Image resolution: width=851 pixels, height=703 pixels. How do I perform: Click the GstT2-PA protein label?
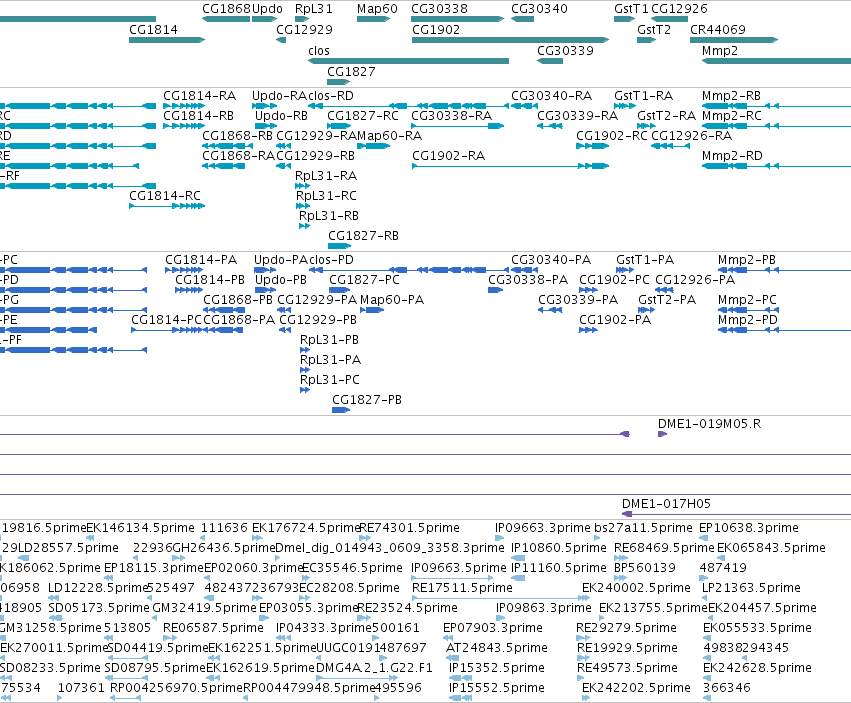click(x=667, y=300)
